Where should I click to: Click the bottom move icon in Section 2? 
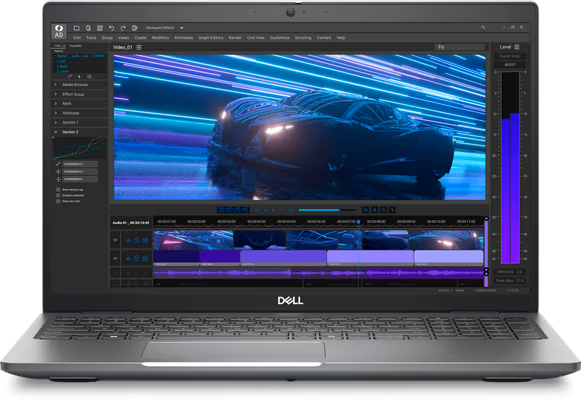coord(58,179)
